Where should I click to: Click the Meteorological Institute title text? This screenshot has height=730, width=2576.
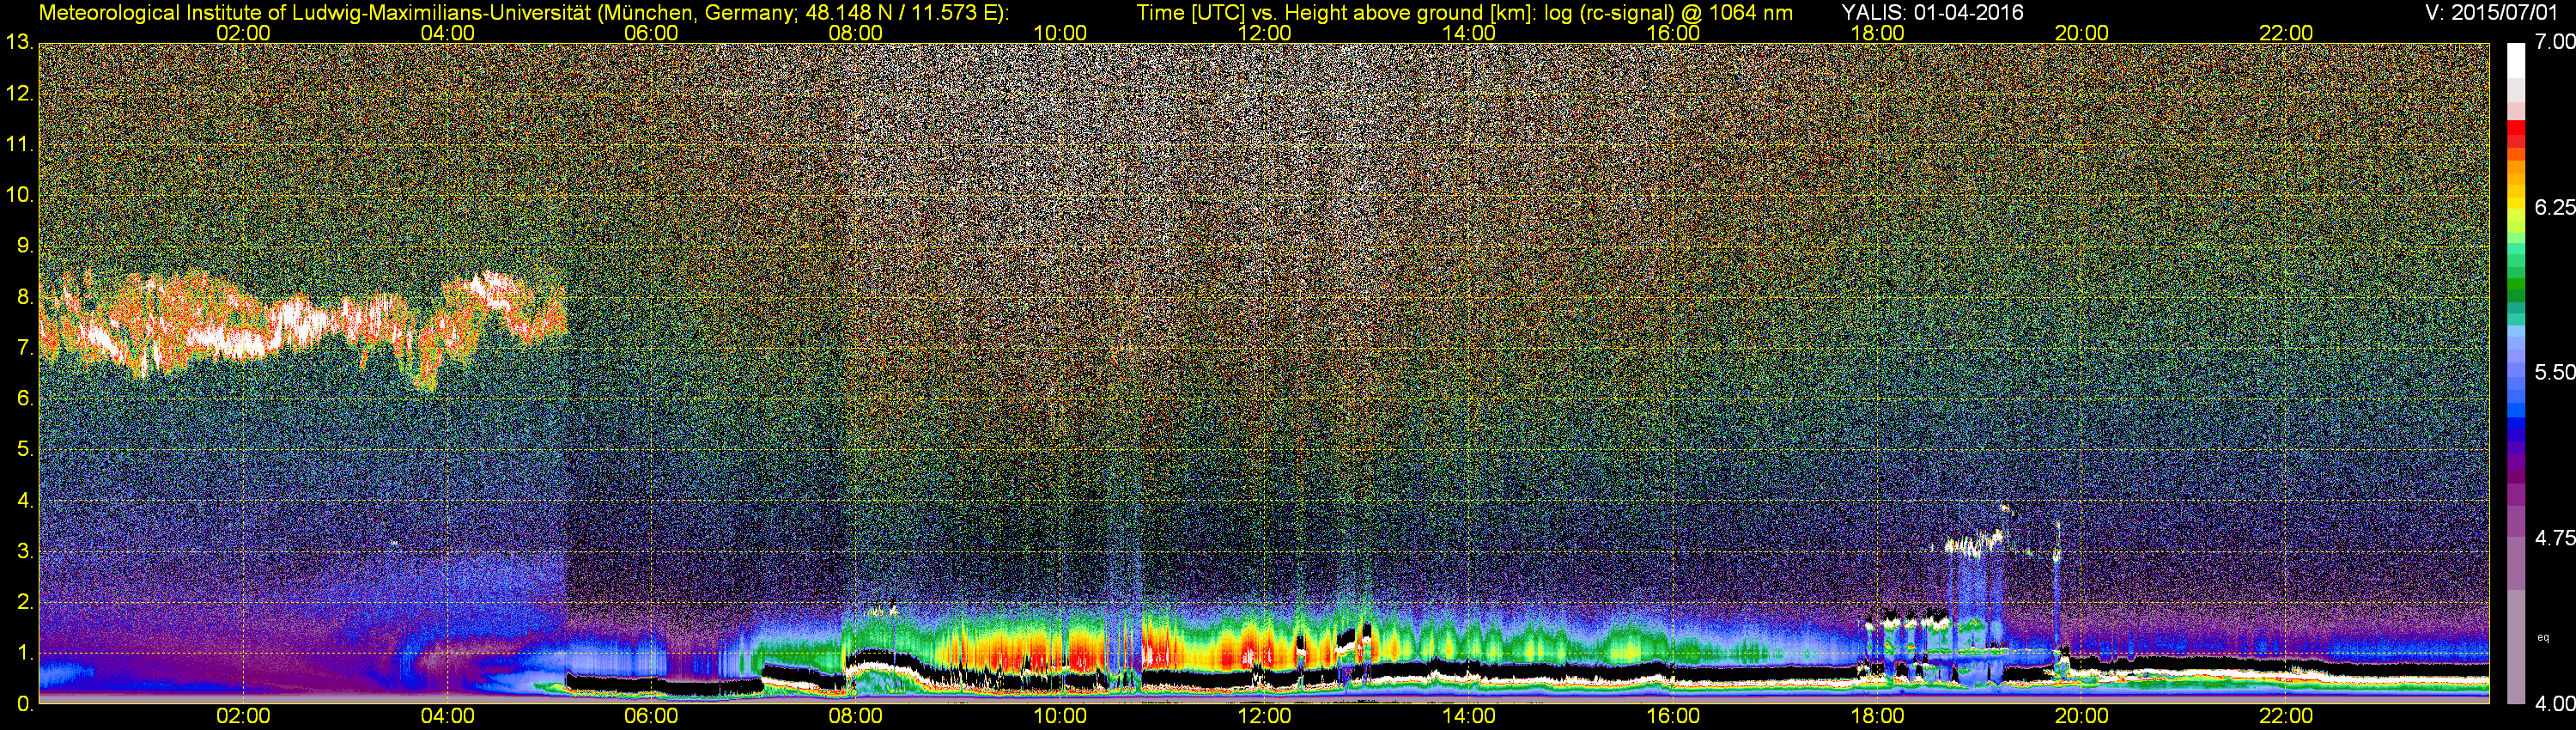click(523, 12)
